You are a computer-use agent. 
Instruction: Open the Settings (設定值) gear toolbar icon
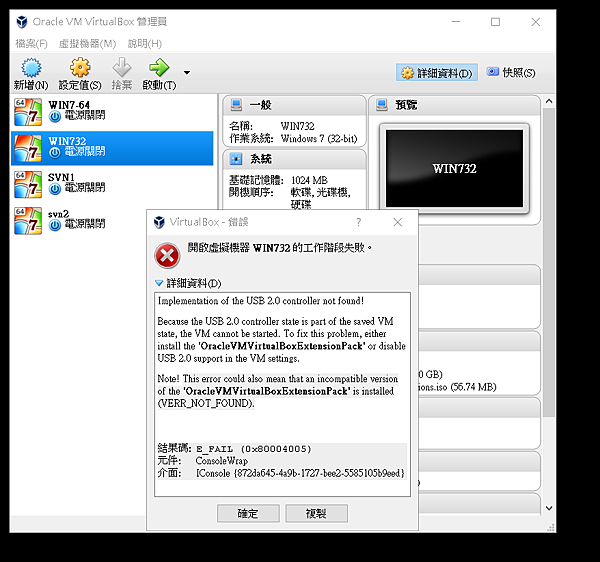80,68
